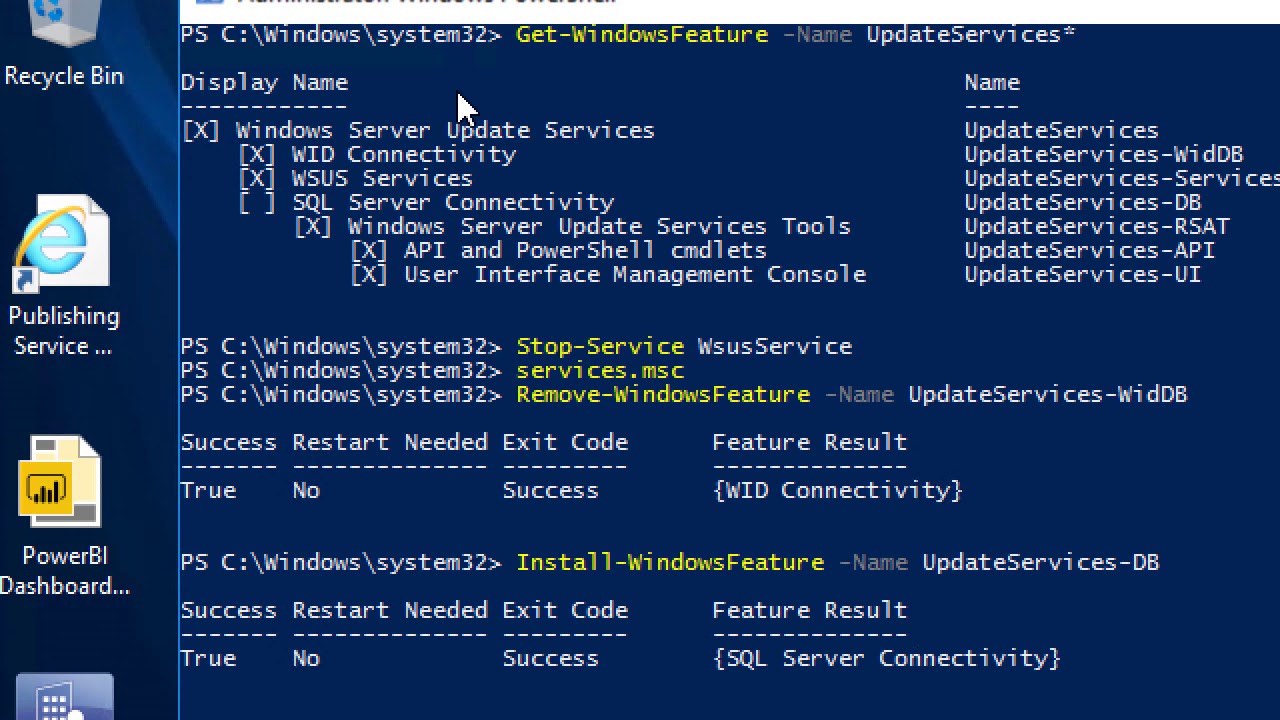Open the PowerBI Dashboard file icon
The width and height of the screenshot is (1280, 720).
tap(60, 482)
